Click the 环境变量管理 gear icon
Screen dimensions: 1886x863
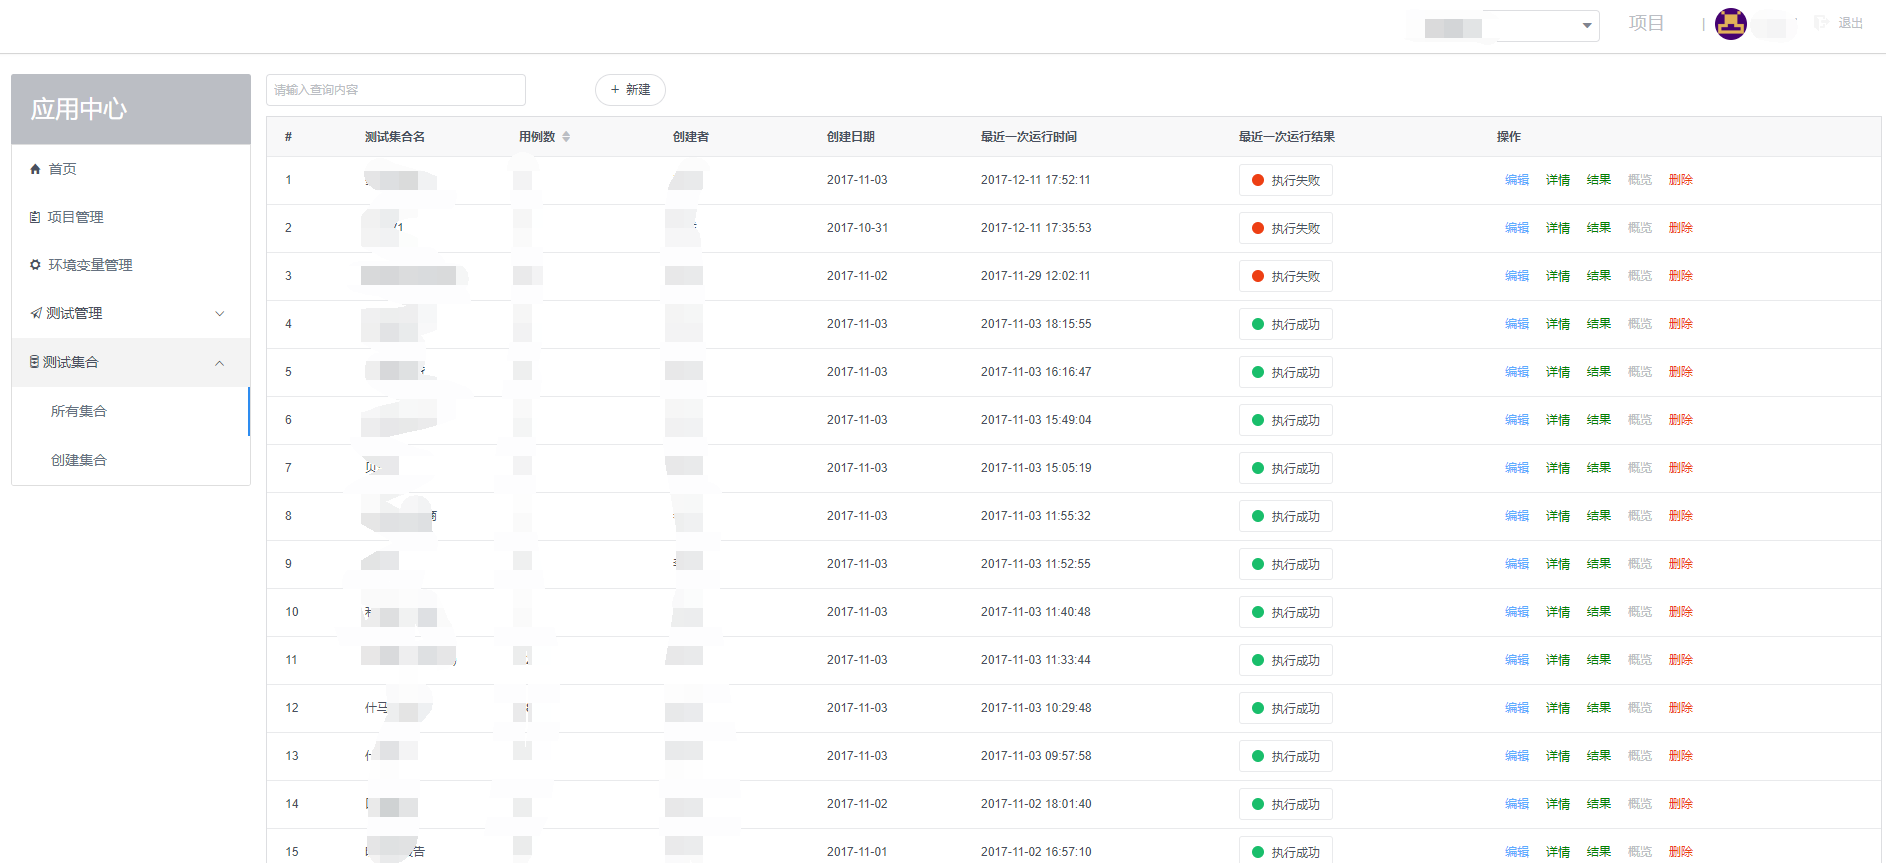click(35, 265)
